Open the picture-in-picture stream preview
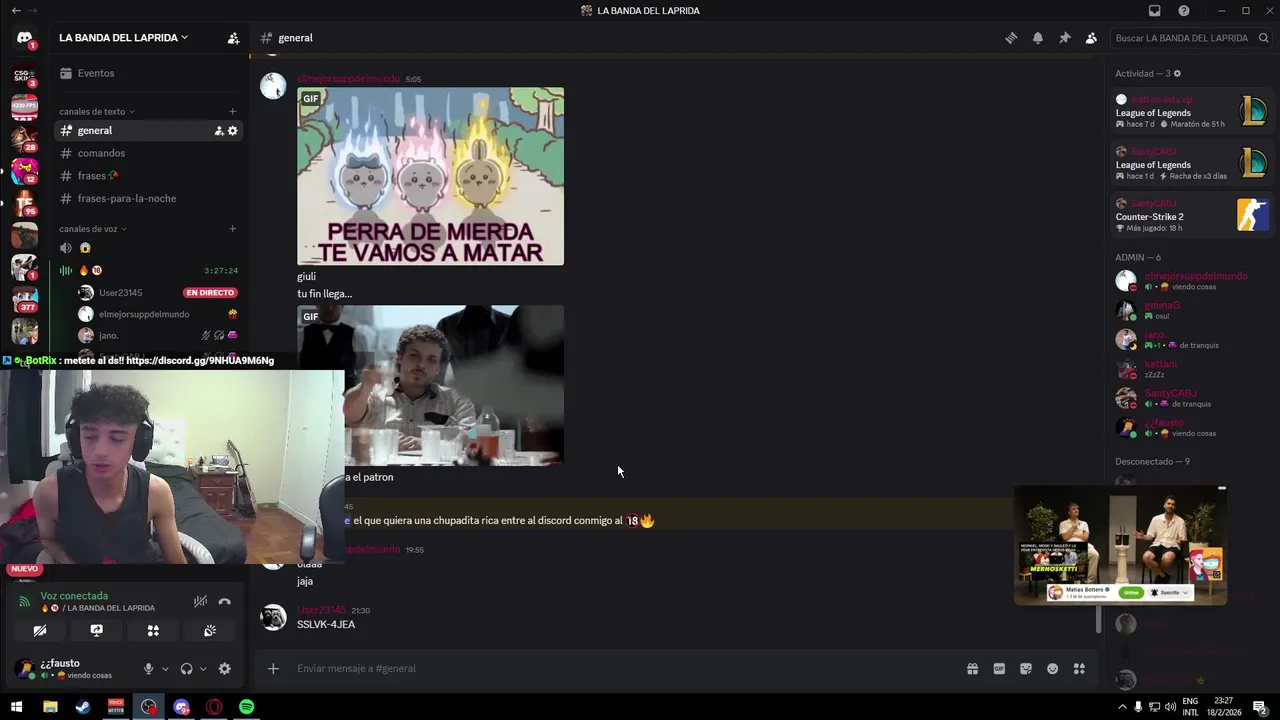 (x=1120, y=545)
